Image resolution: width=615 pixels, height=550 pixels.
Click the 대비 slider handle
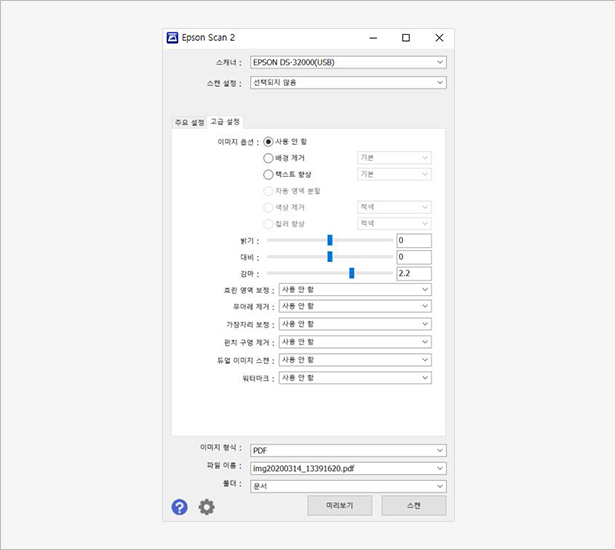(x=330, y=257)
